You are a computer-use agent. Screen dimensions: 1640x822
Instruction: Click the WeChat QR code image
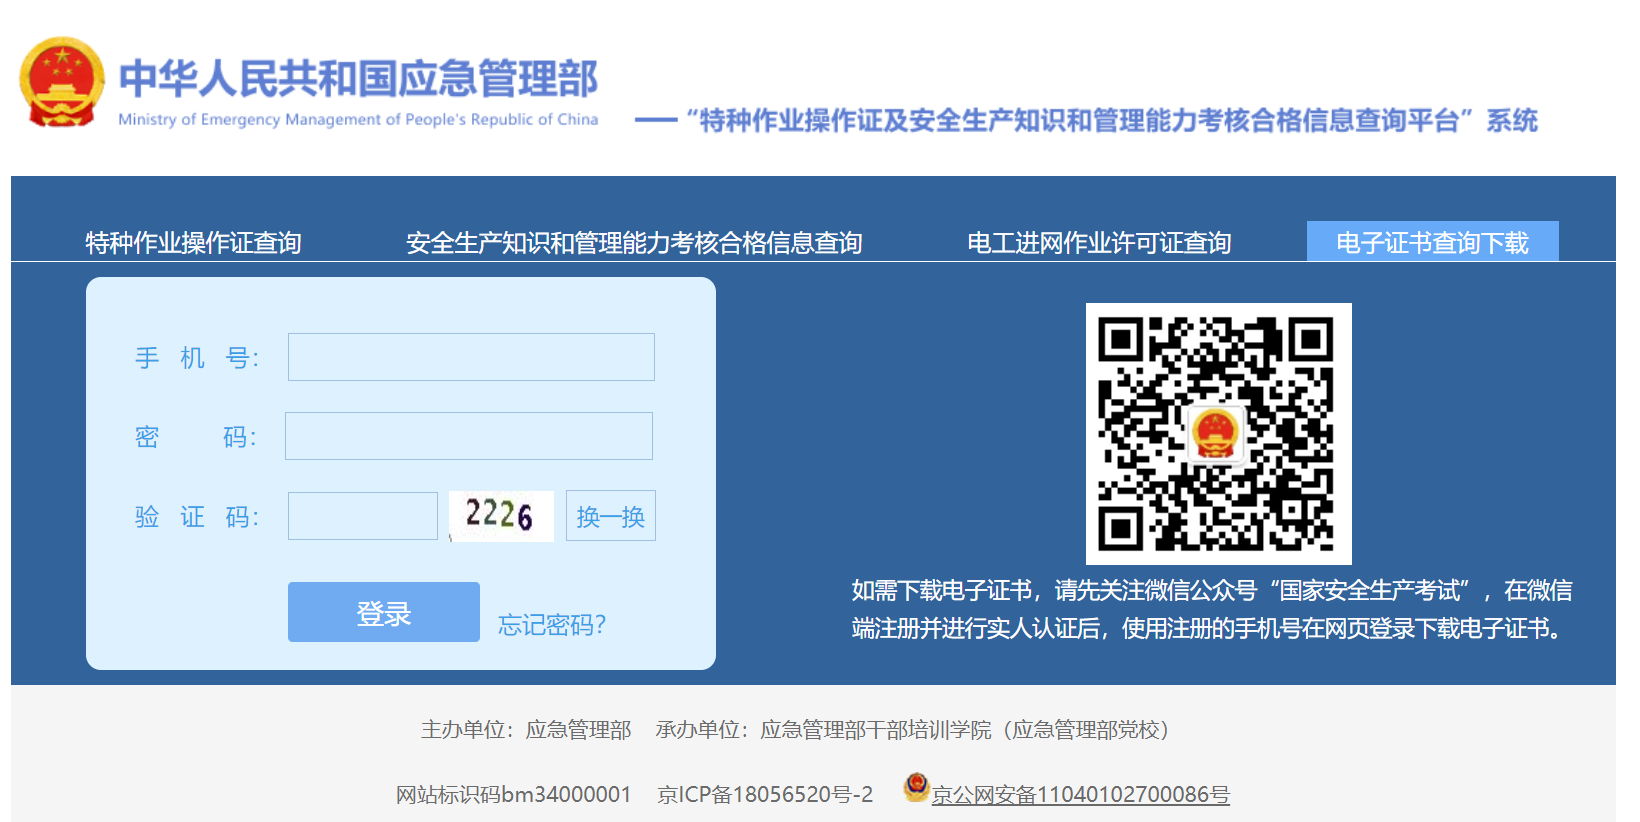coord(1218,433)
